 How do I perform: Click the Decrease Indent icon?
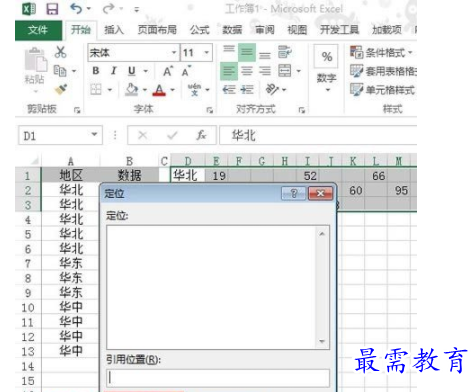[x=229, y=89]
